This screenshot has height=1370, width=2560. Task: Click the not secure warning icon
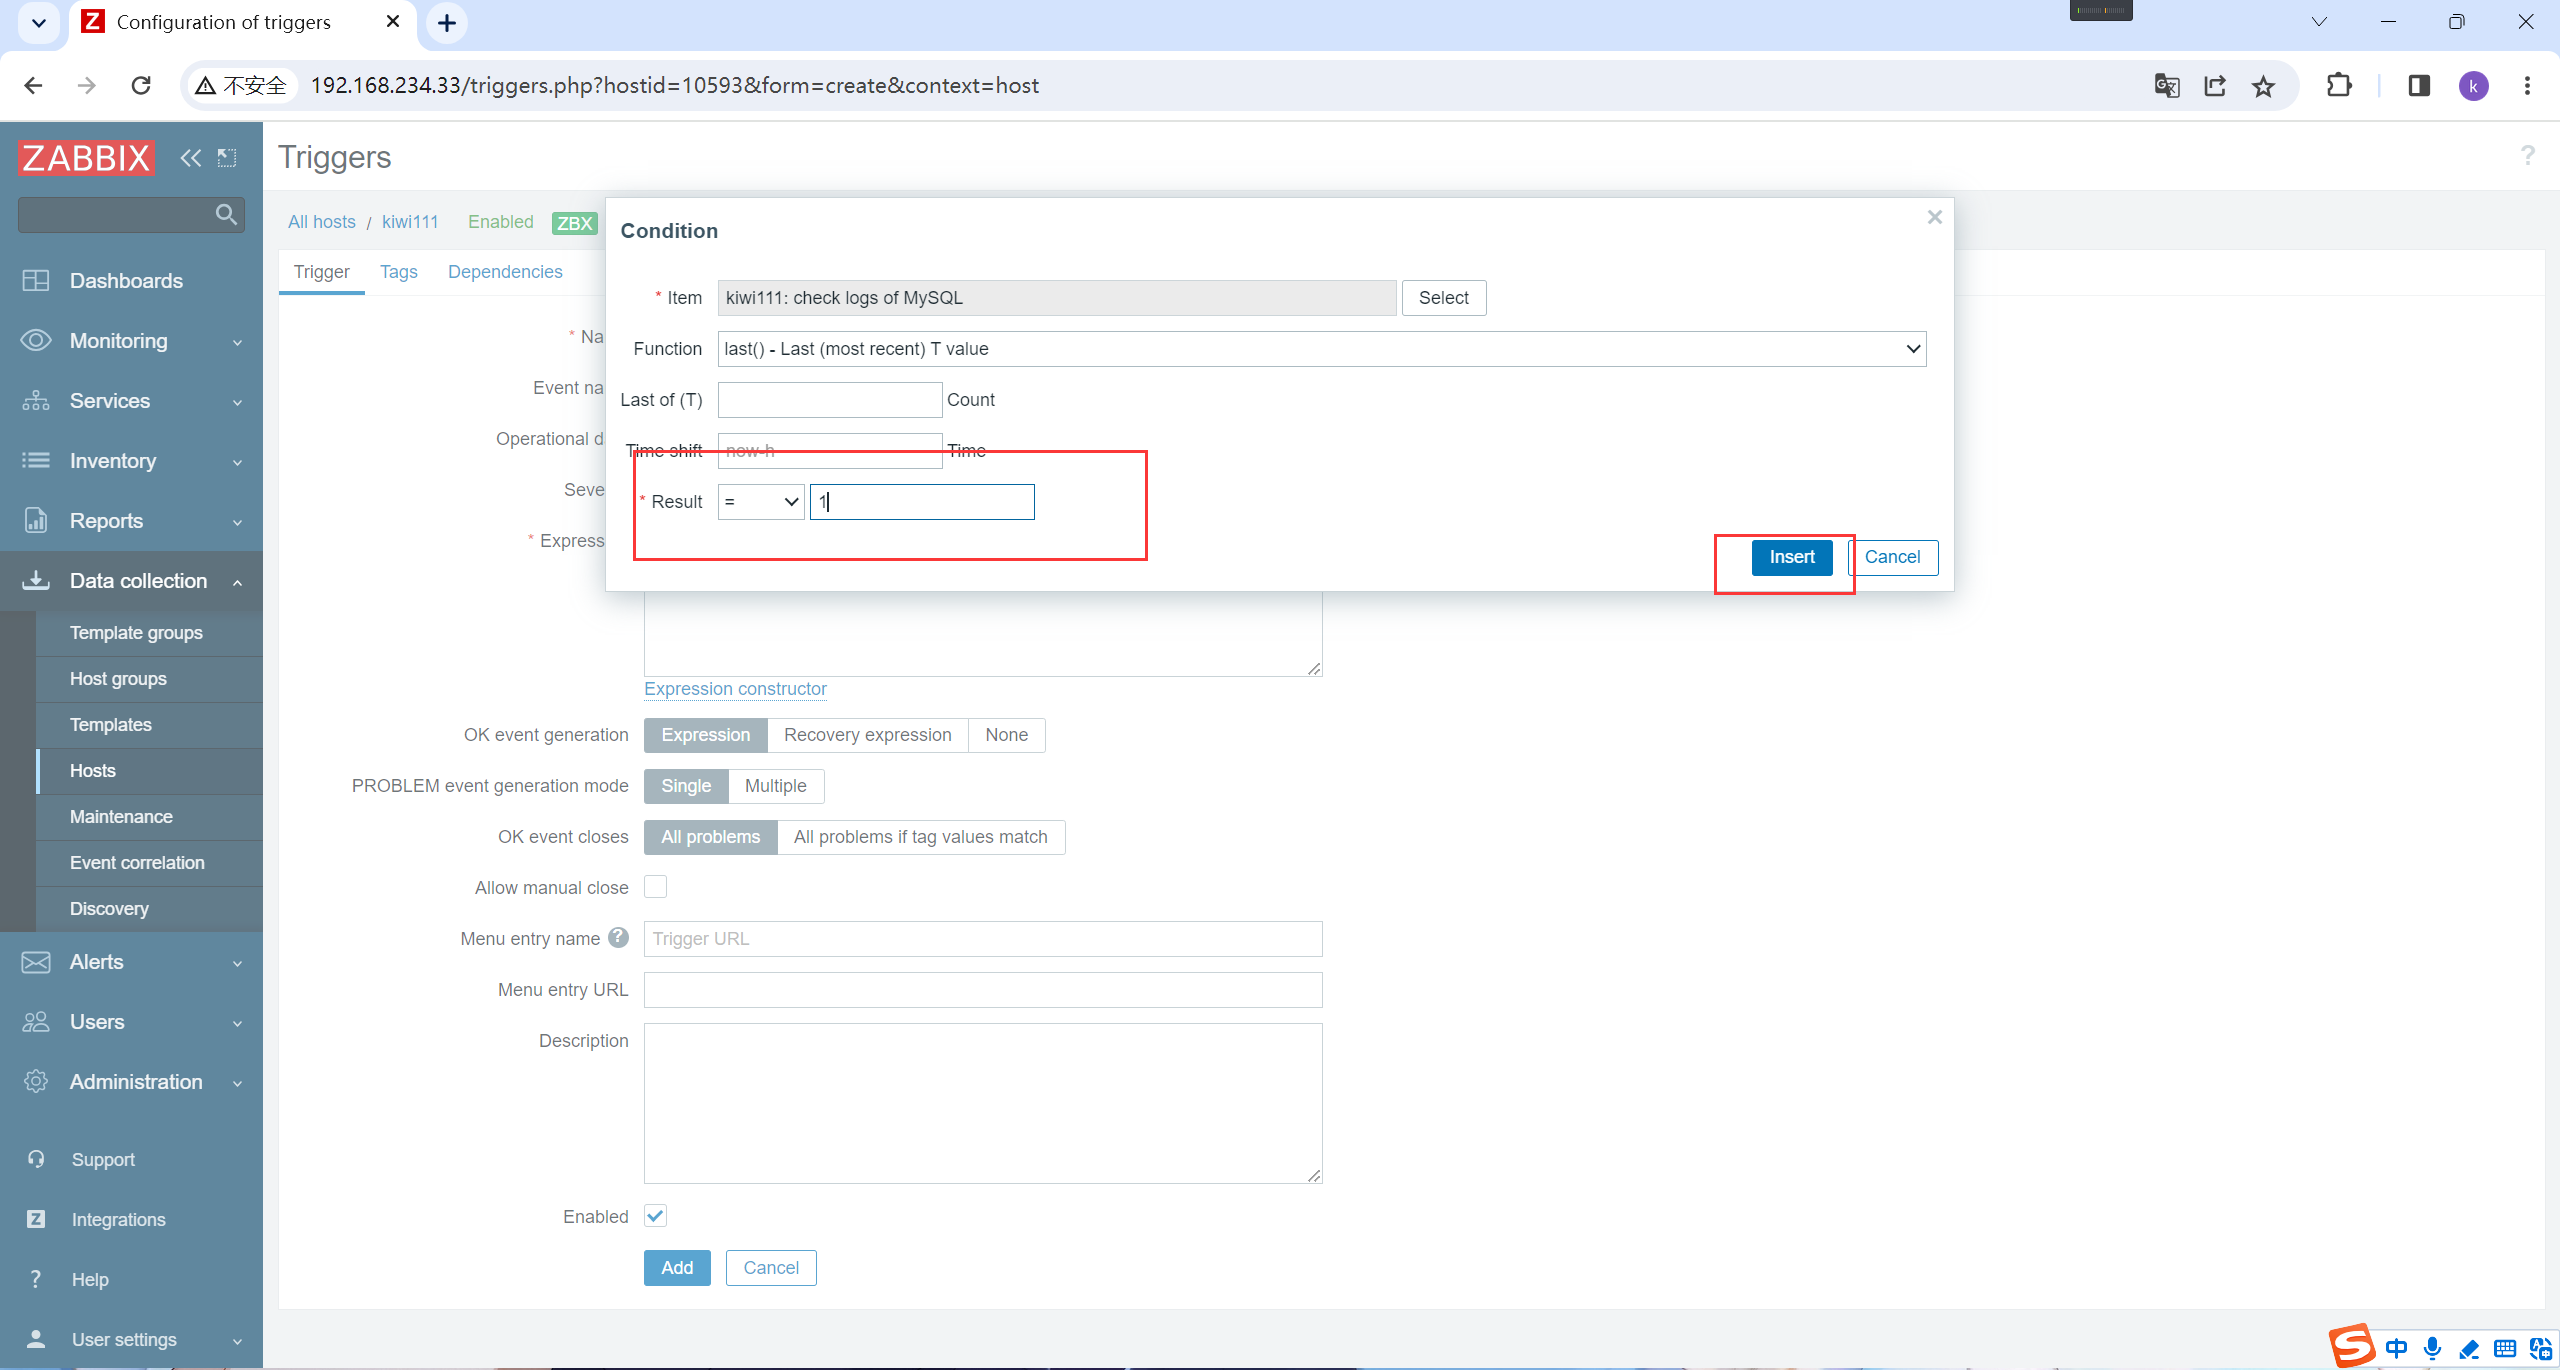[x=205, y=86]
